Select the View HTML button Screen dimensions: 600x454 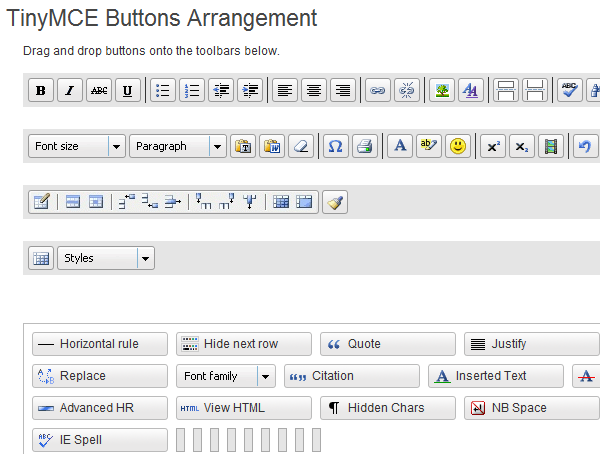point(243,408)
